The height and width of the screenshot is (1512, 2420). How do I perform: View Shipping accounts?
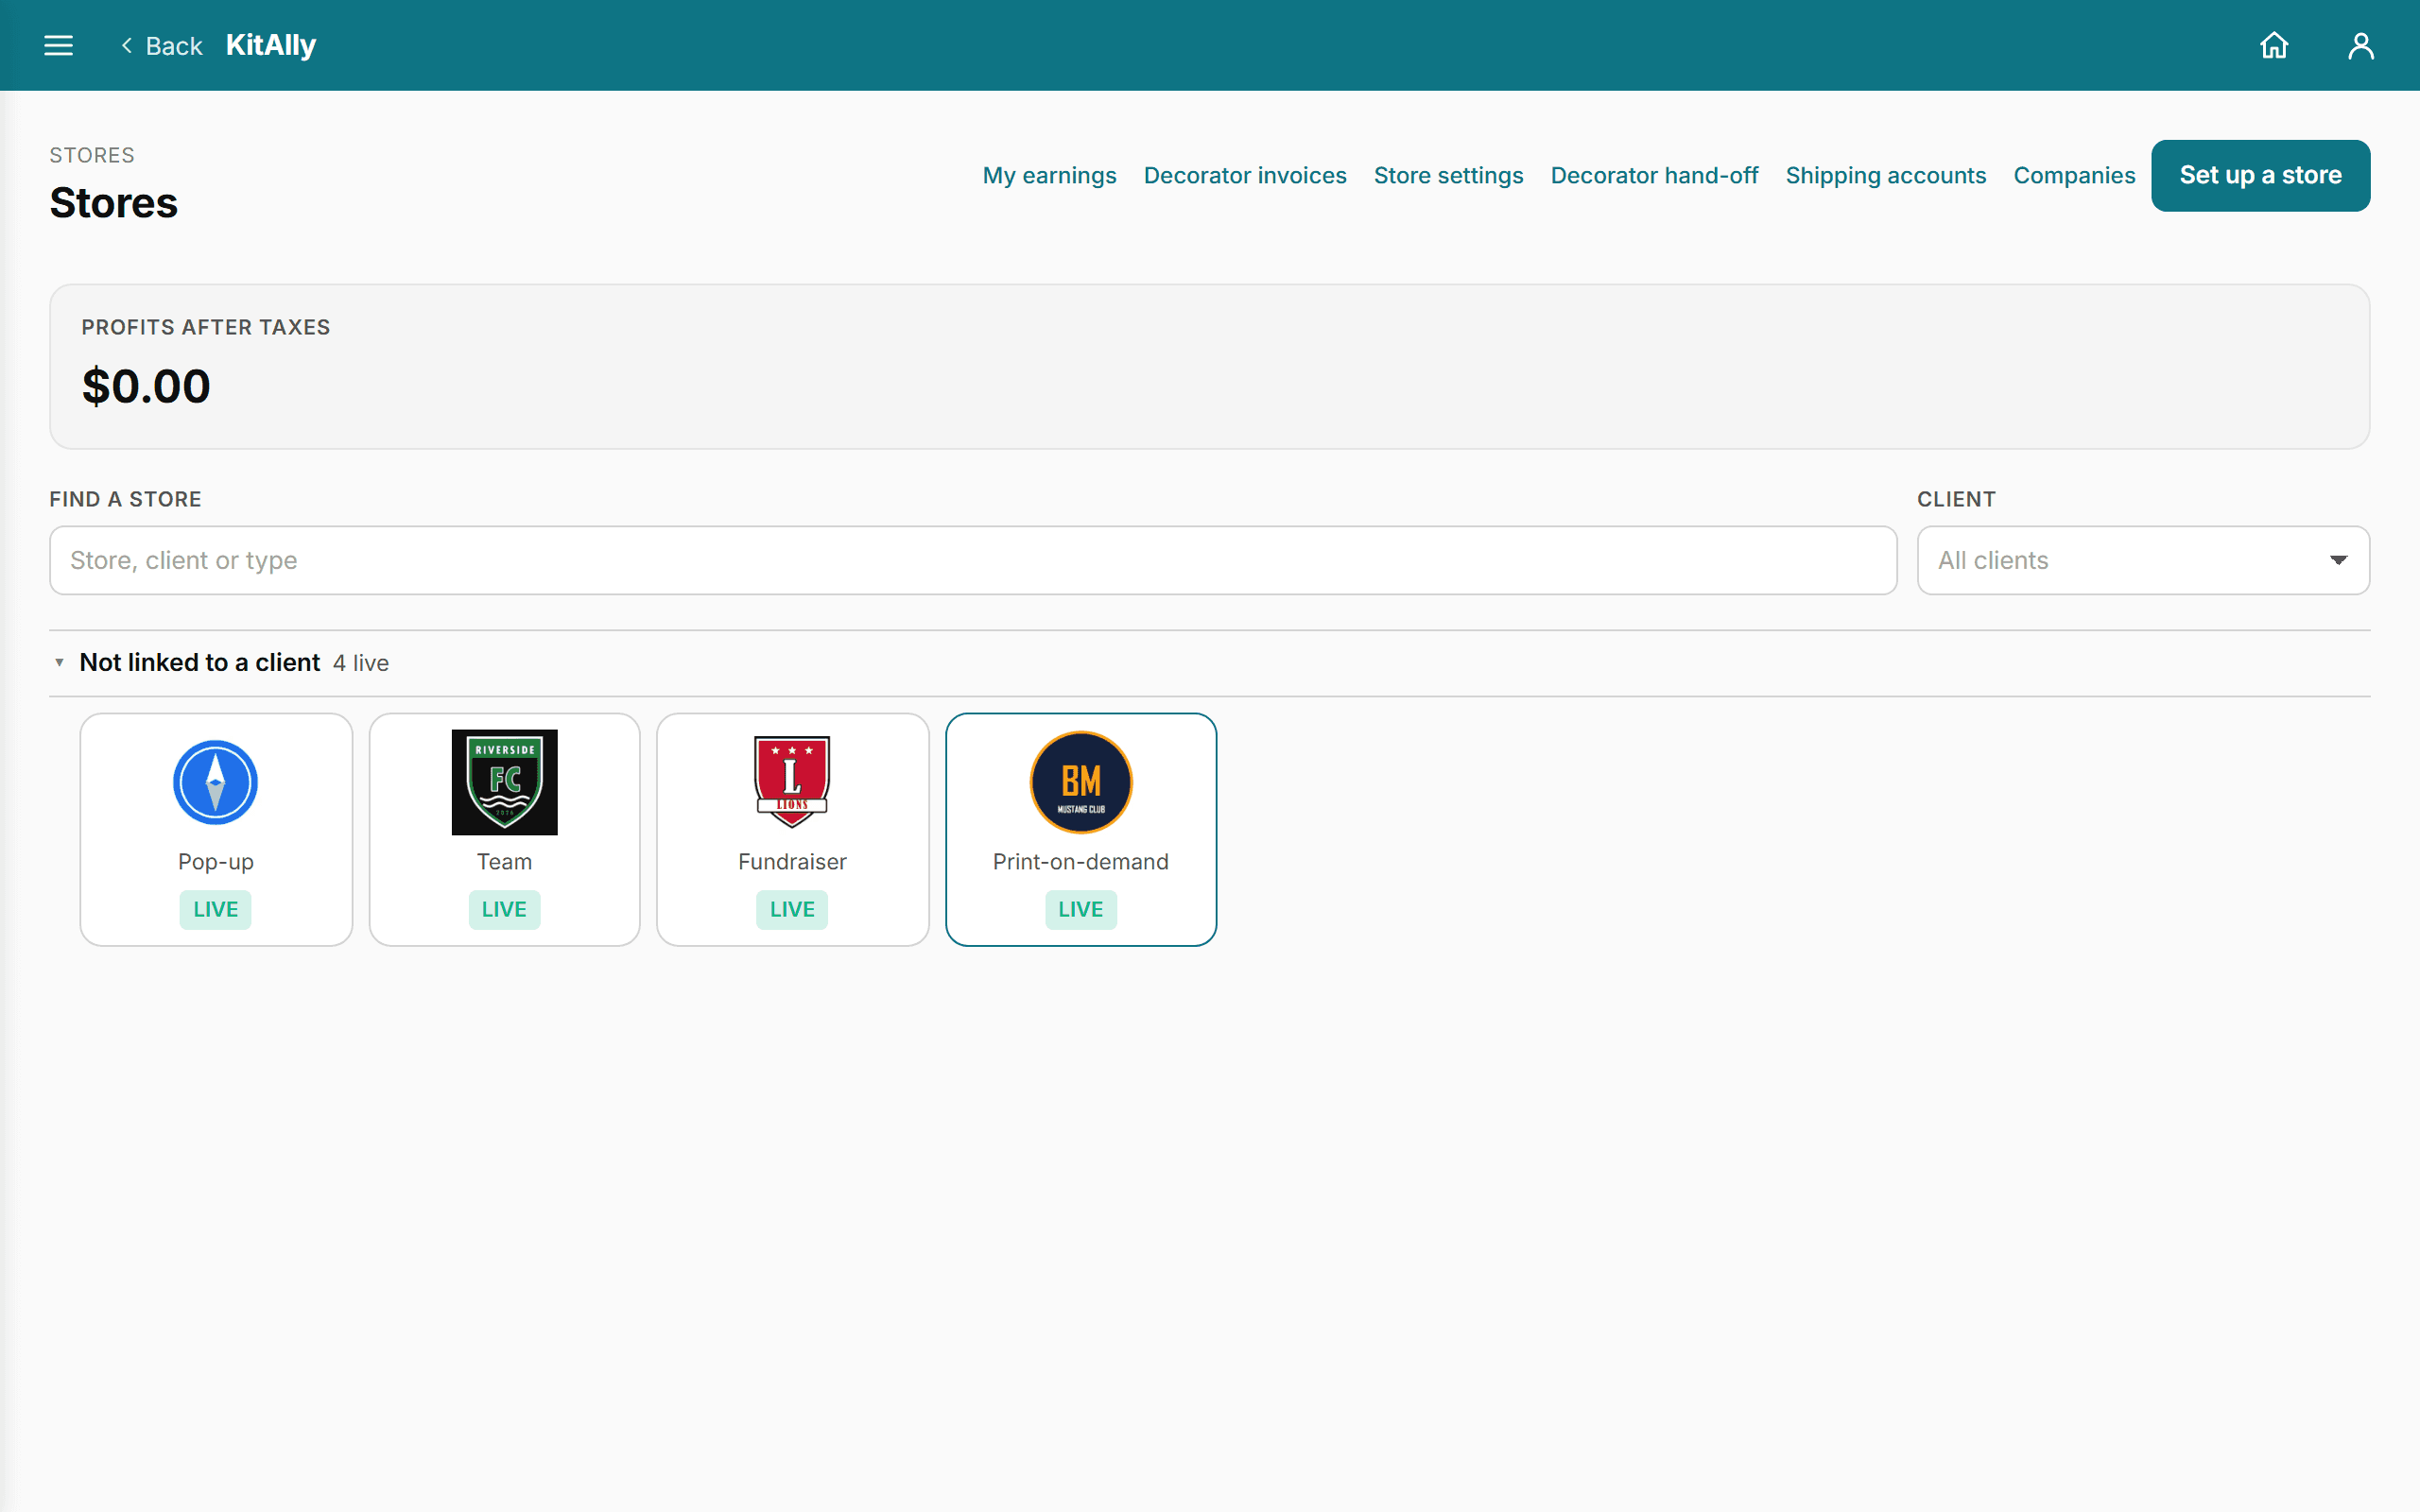pos(1885,176)
